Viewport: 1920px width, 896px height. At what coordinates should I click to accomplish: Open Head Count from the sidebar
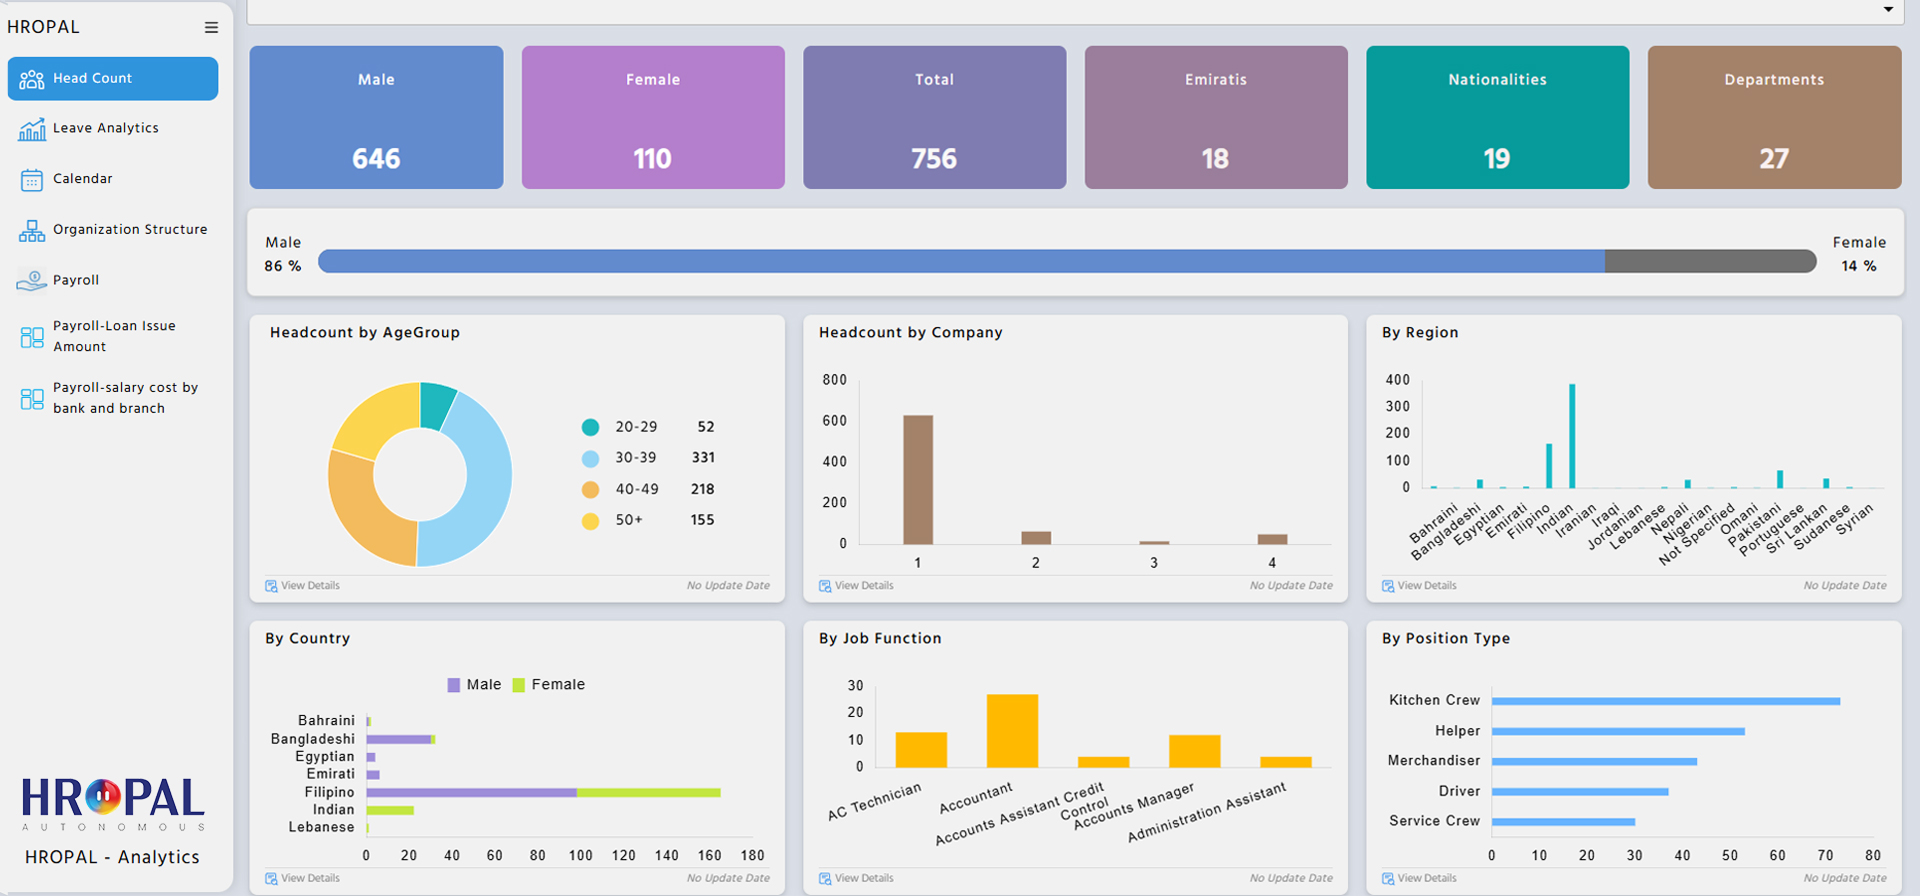coord(113,78)
